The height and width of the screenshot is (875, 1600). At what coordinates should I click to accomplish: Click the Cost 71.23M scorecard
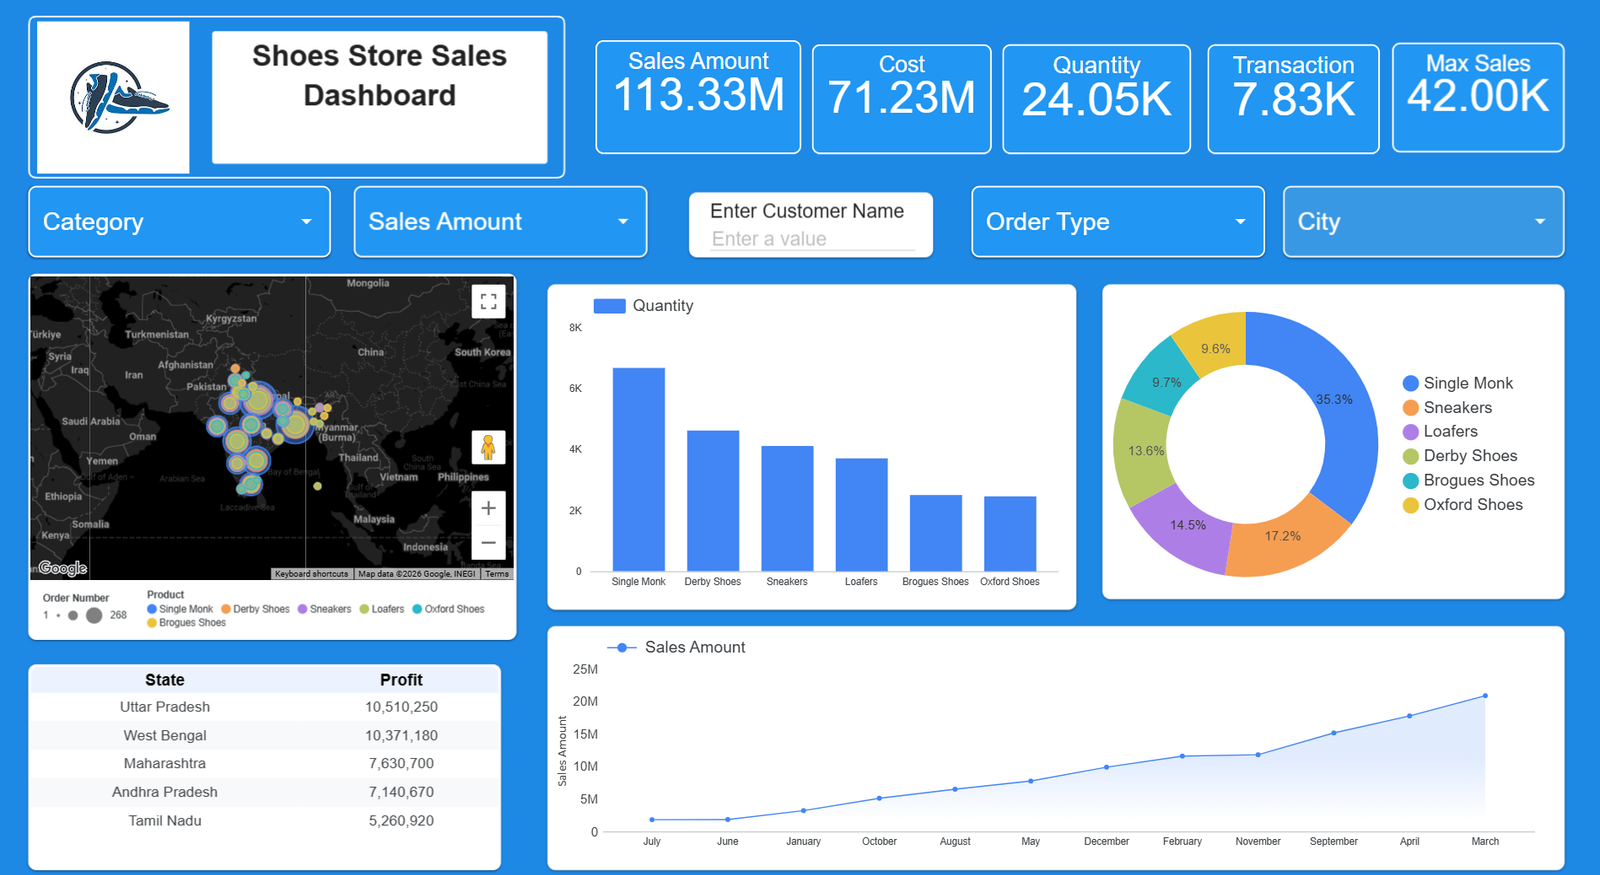tap(902, 99)
